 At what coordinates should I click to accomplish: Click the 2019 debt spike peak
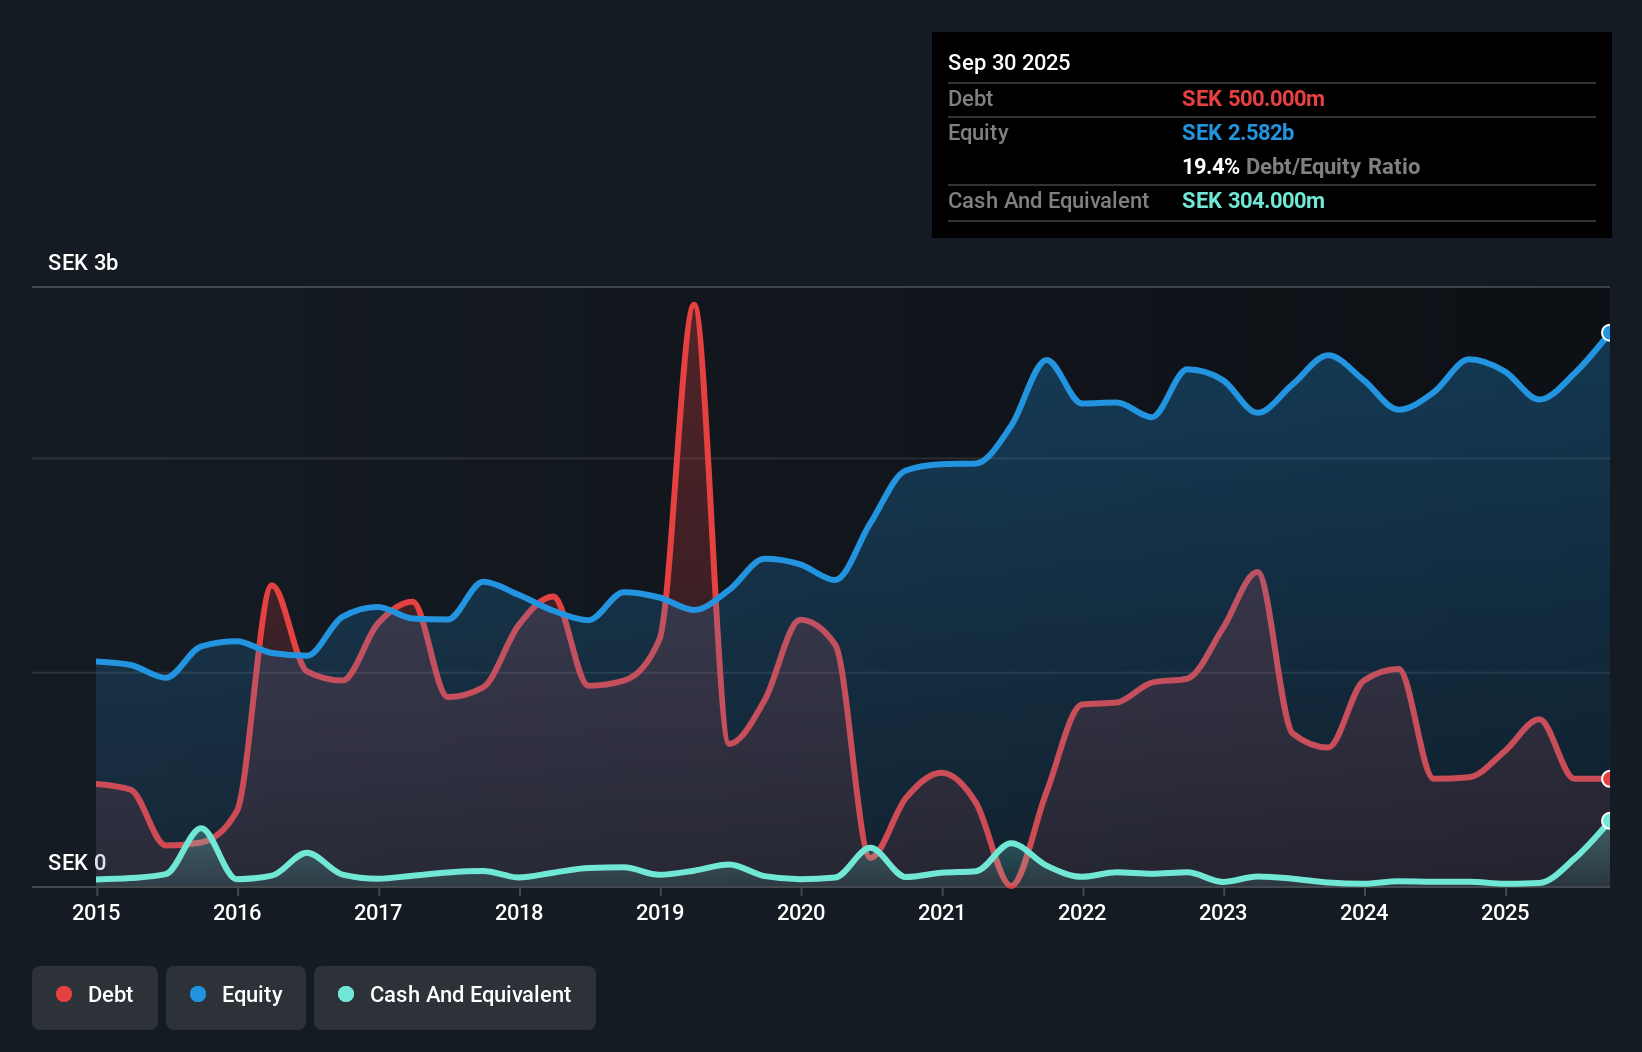click(694, 305)
